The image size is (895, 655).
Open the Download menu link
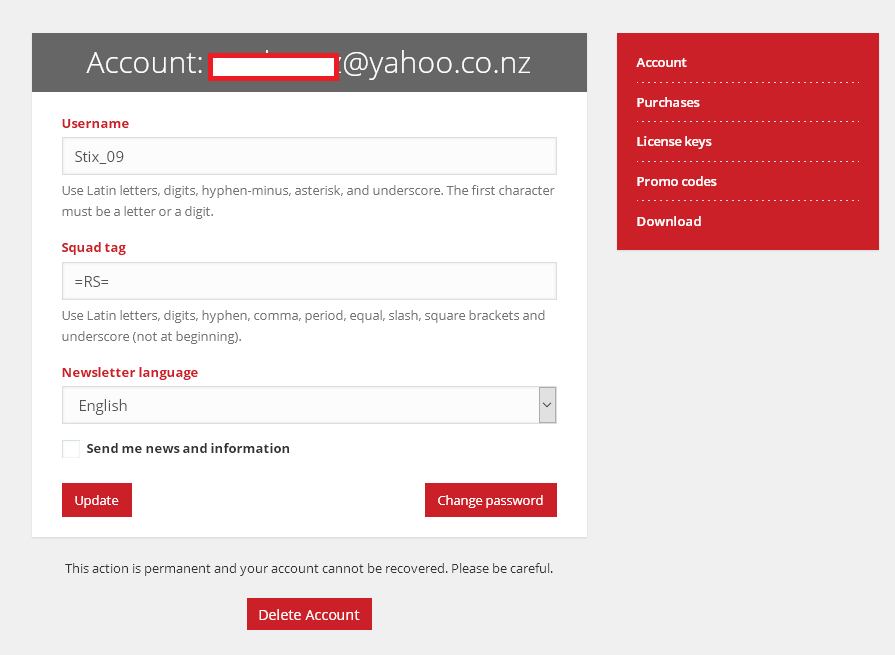pos(668,221)
